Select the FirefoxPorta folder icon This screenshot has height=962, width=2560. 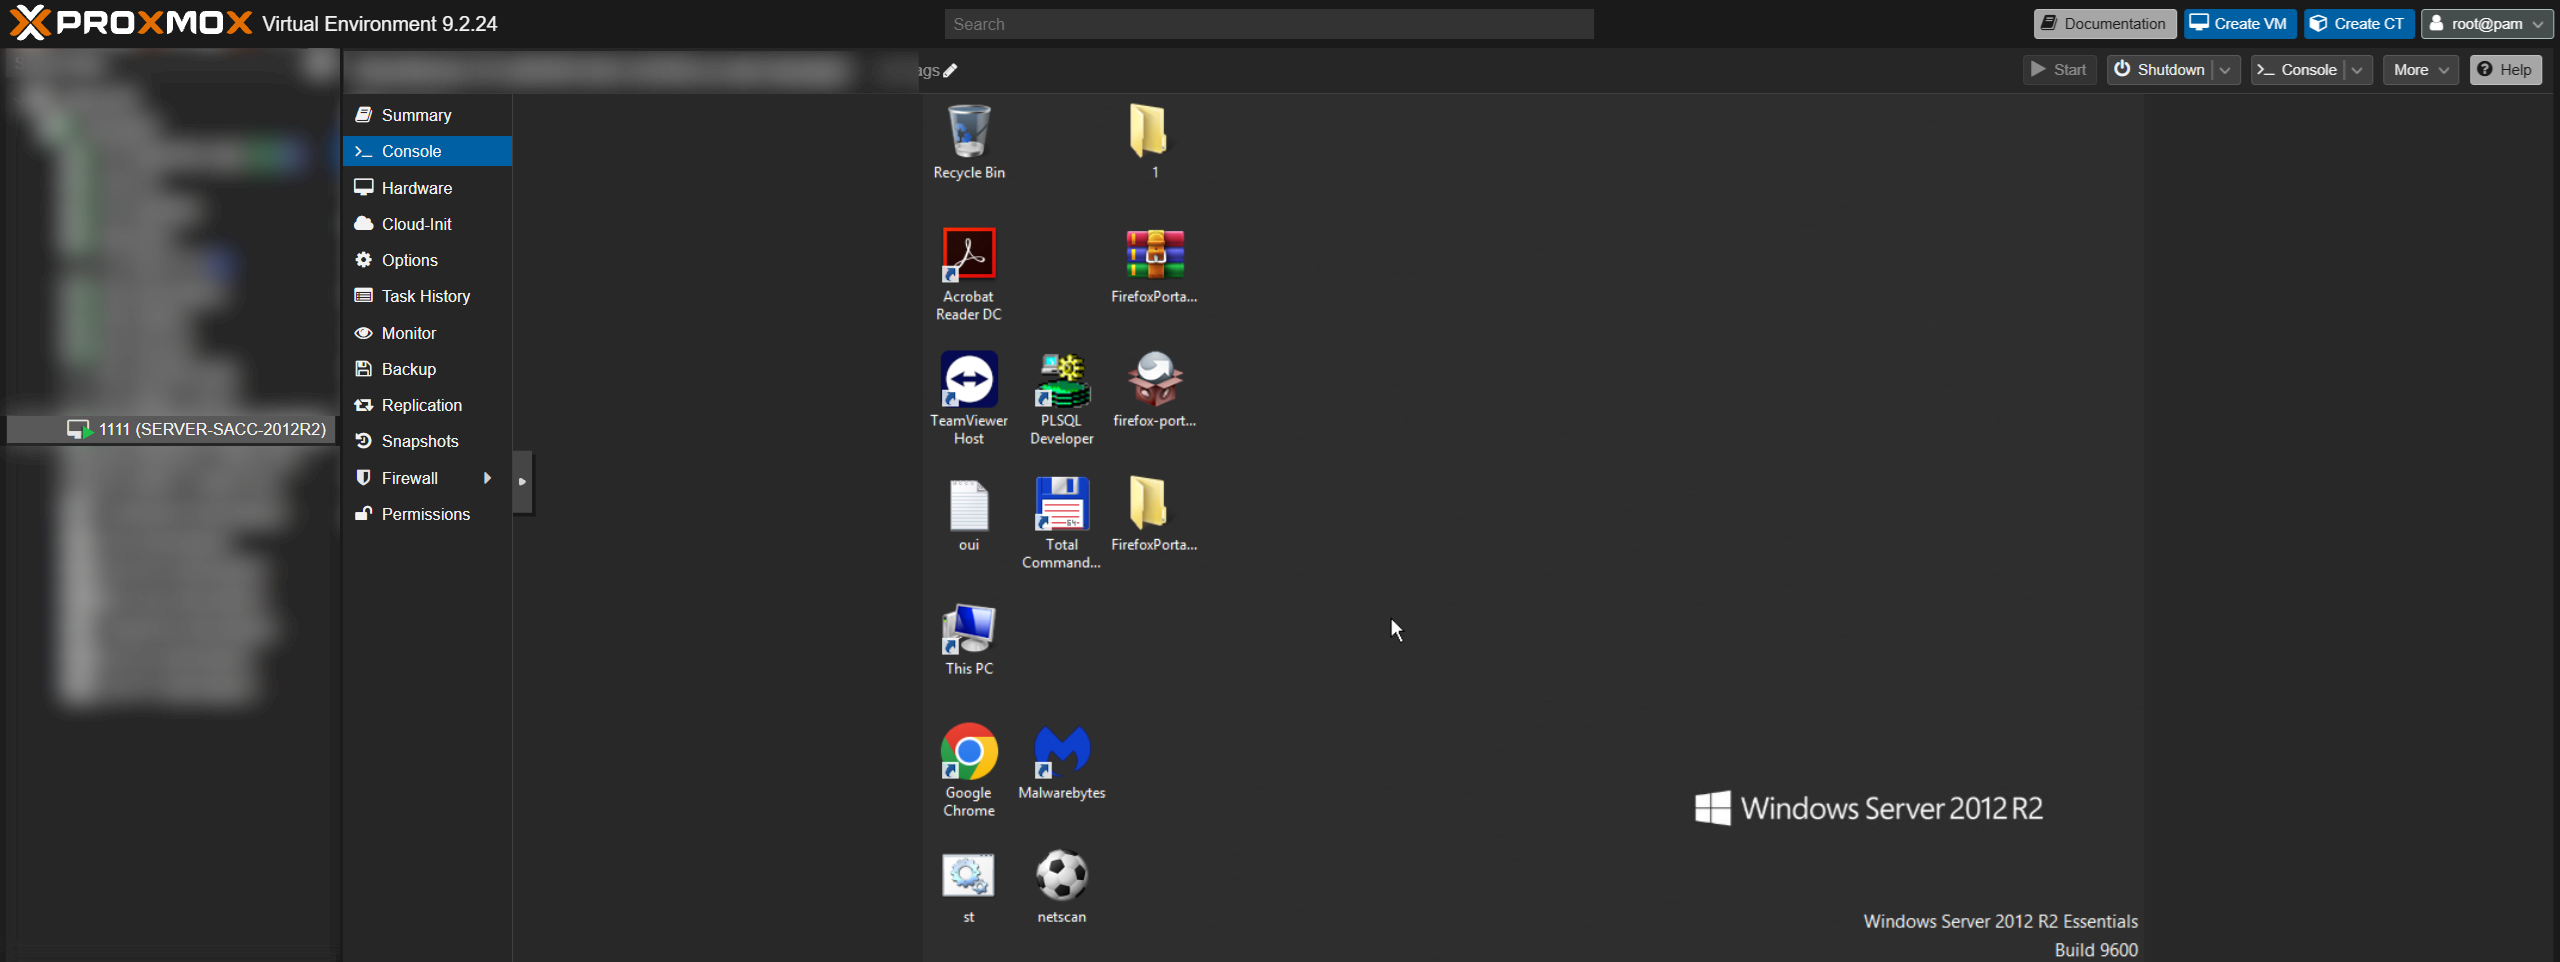(1154, 514)
